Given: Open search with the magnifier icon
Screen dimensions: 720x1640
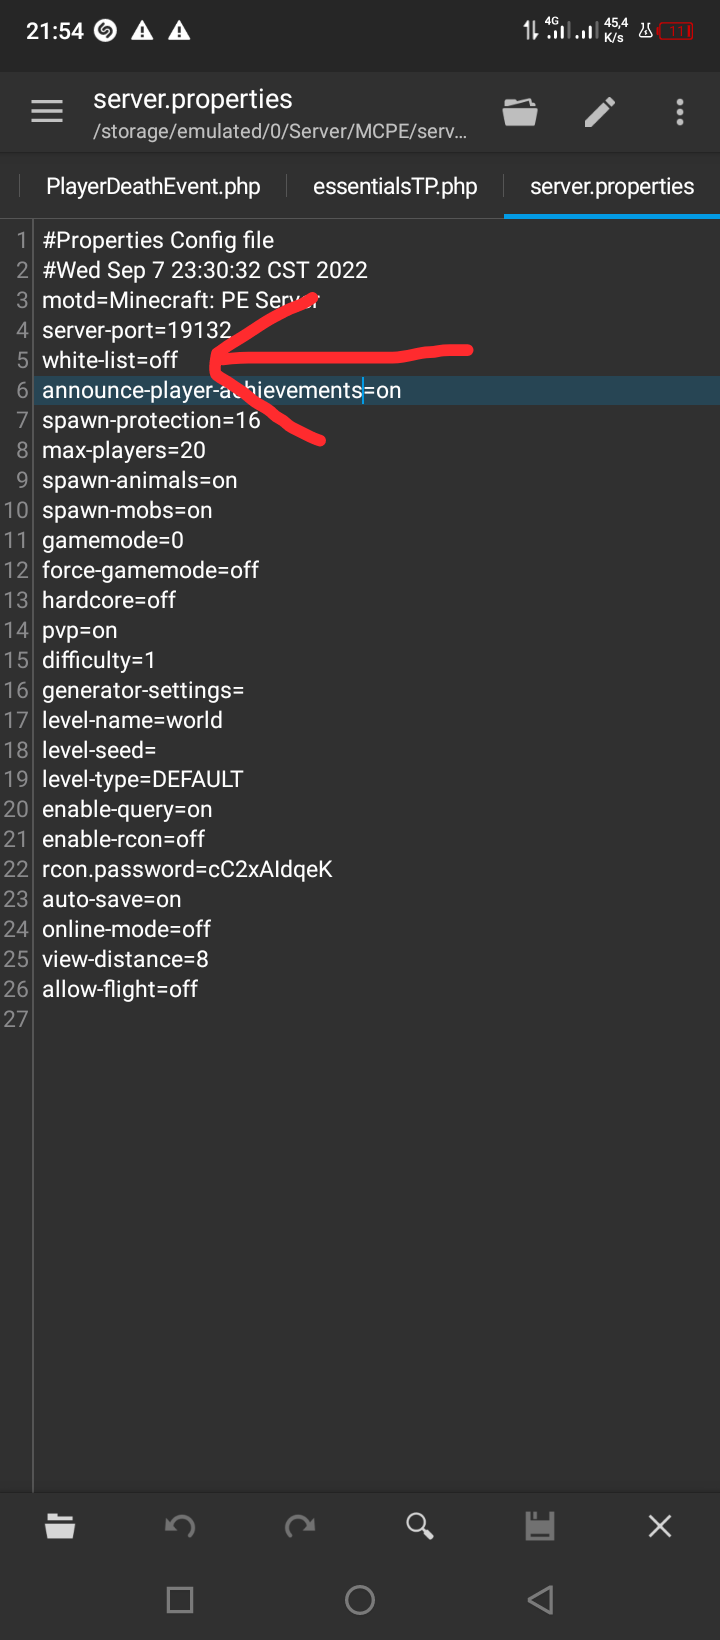Looking at the screenshot, I should (x=420, y=1526).
